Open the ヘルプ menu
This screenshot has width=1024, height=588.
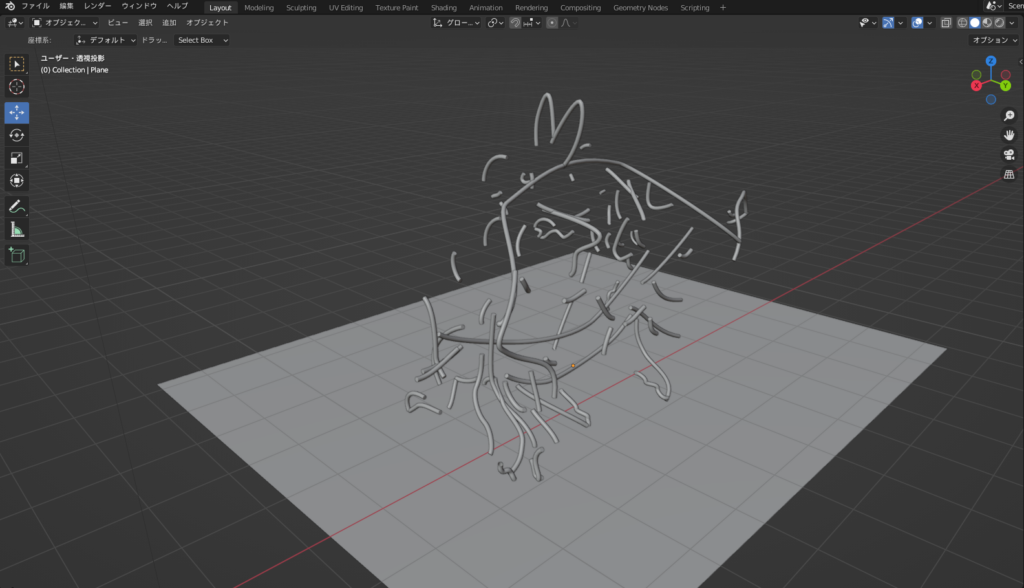(x=177, y=6)
